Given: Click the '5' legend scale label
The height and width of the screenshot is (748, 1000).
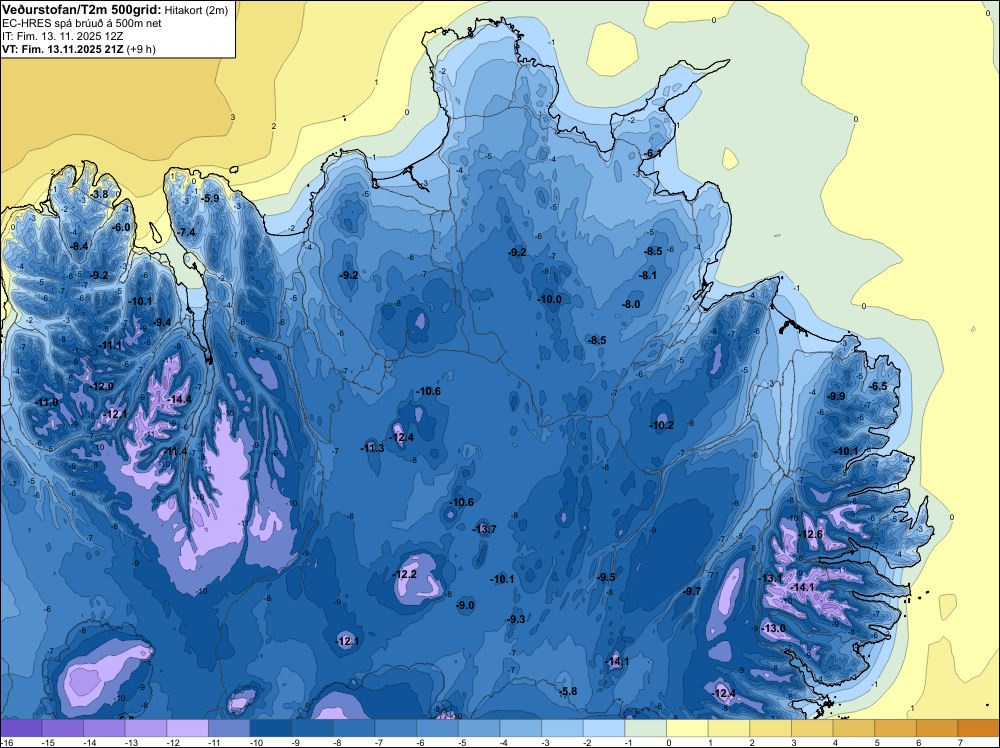Looking at the screenshot, I should 877,742.
